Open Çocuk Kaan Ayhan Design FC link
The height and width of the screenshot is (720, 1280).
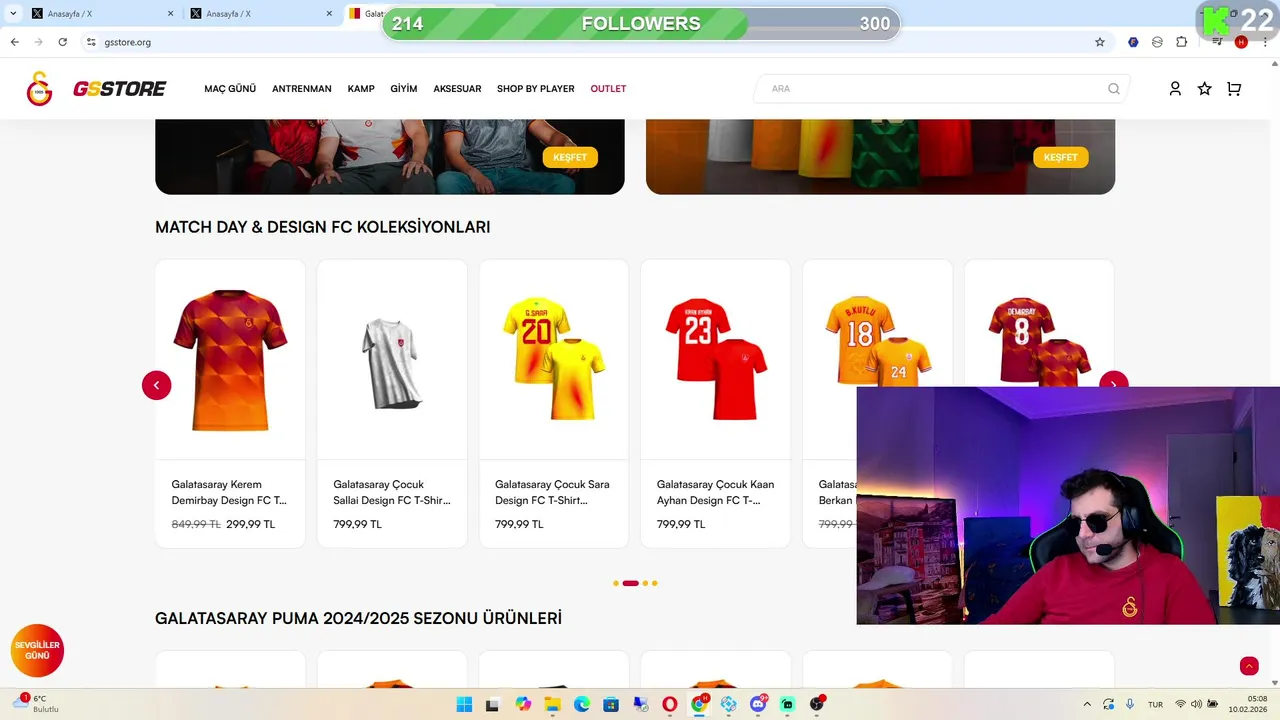tap(715, 492)
